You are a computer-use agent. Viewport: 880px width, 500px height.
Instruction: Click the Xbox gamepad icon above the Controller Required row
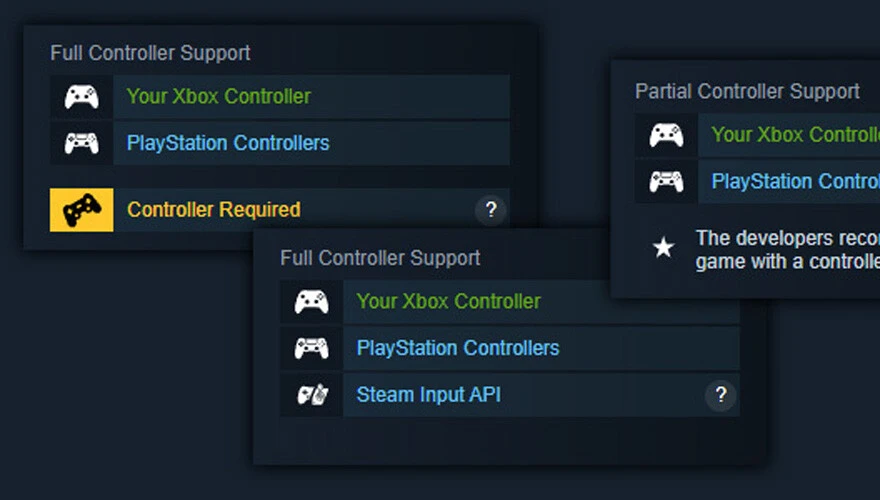pos(82,97)
